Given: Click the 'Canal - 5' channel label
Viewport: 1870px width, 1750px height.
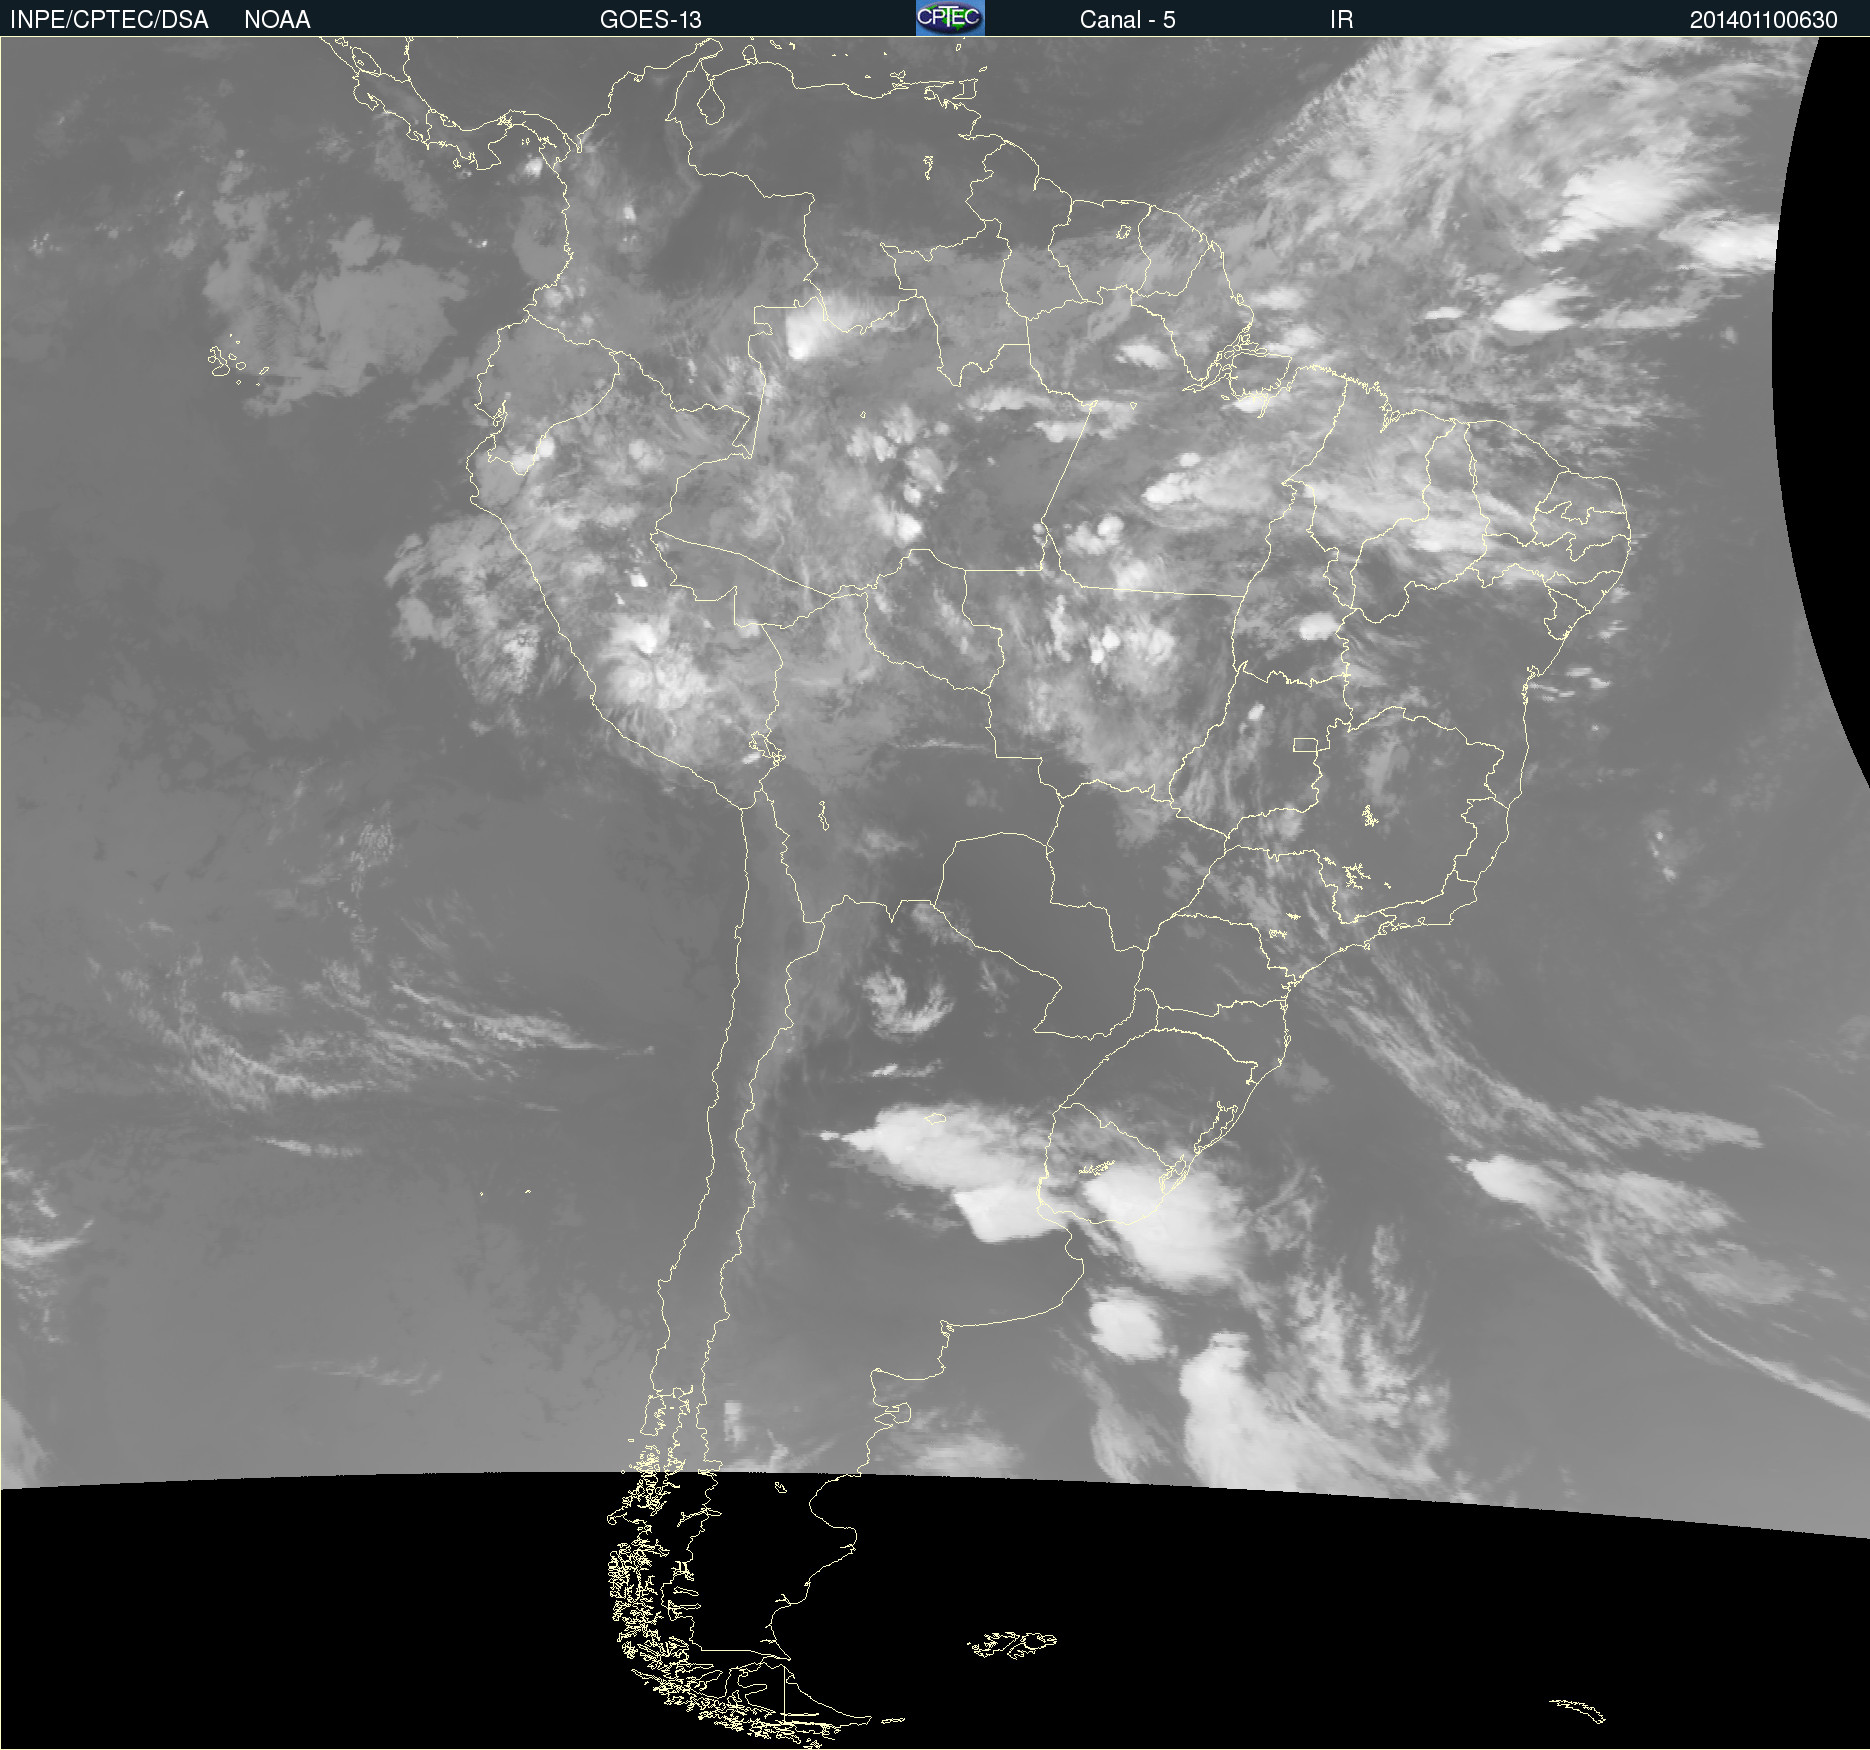Looking at the screenshot, I should 1127,20.
